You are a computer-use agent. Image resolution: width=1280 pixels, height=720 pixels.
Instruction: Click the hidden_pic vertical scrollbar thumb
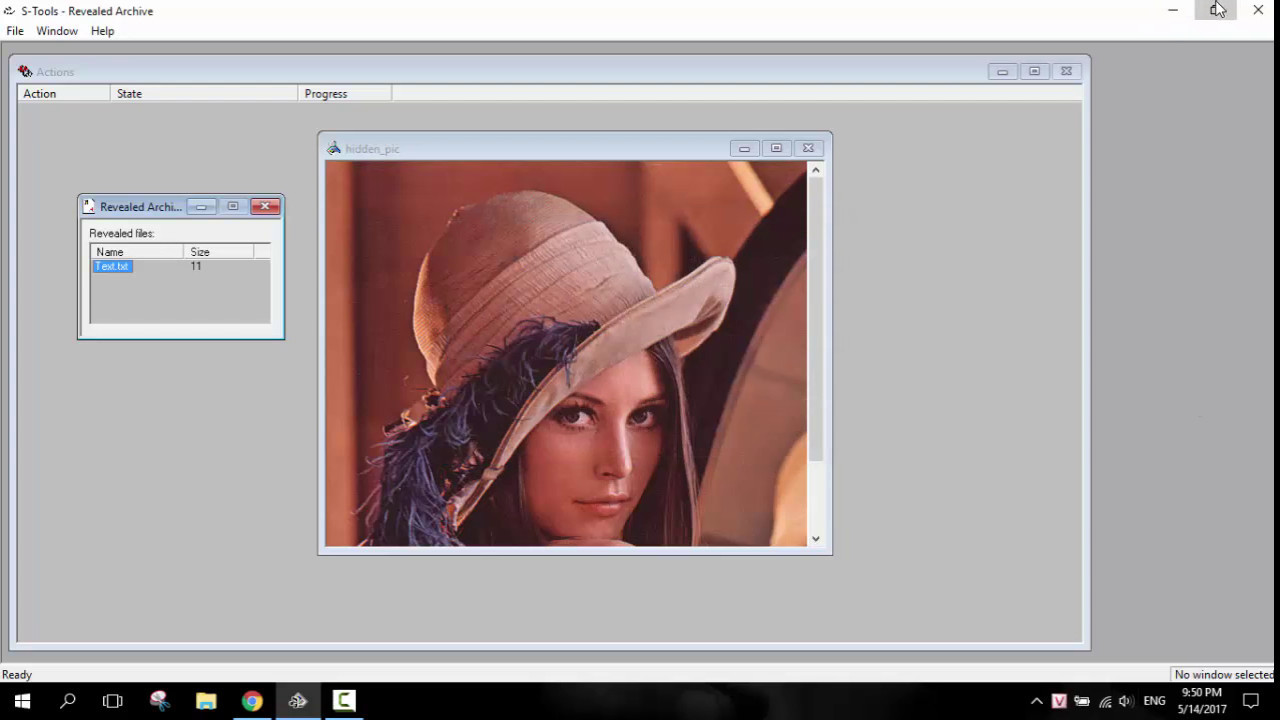(816, 320)
